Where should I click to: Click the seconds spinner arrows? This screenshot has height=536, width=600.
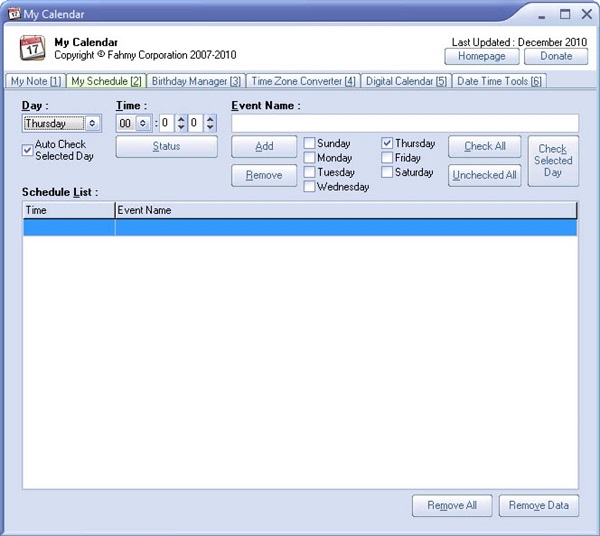(x=210, y=124)
